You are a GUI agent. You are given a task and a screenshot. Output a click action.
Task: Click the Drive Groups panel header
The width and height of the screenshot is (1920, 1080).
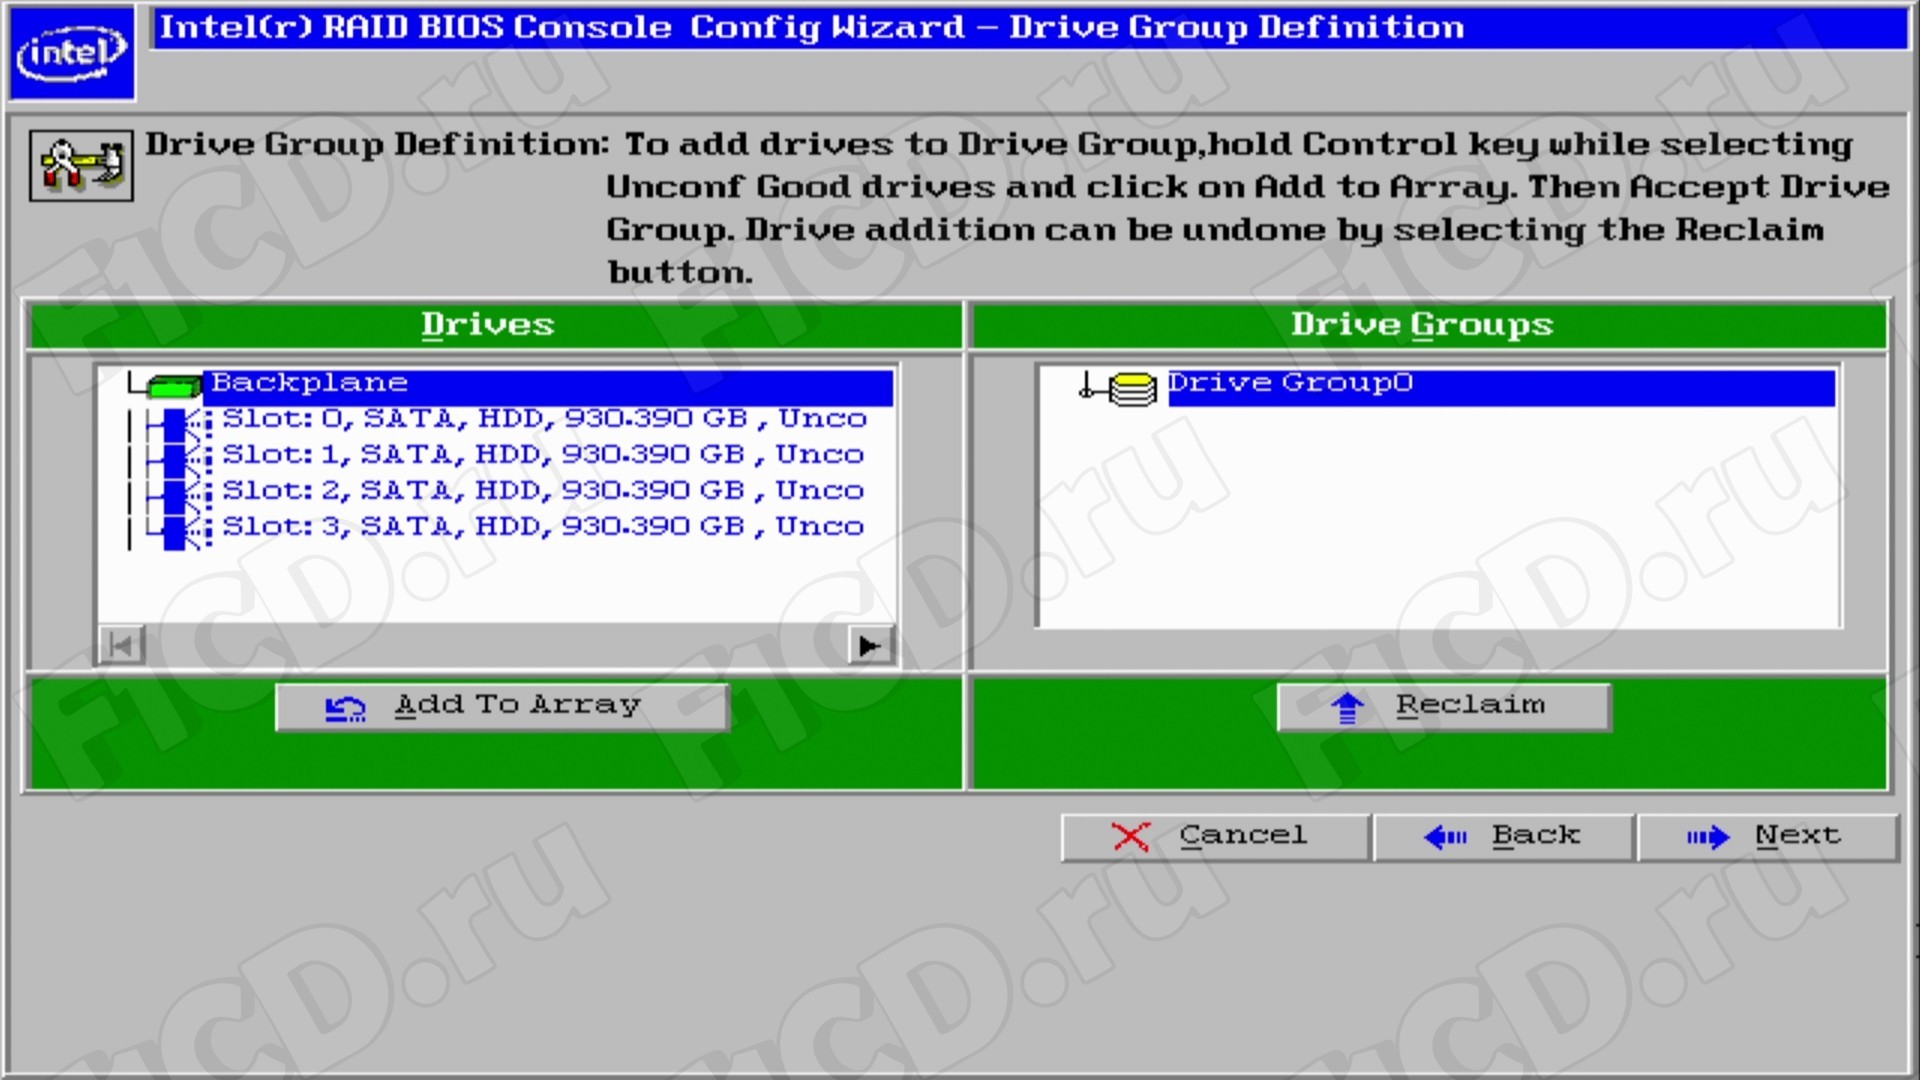[x=1428, y=325]
